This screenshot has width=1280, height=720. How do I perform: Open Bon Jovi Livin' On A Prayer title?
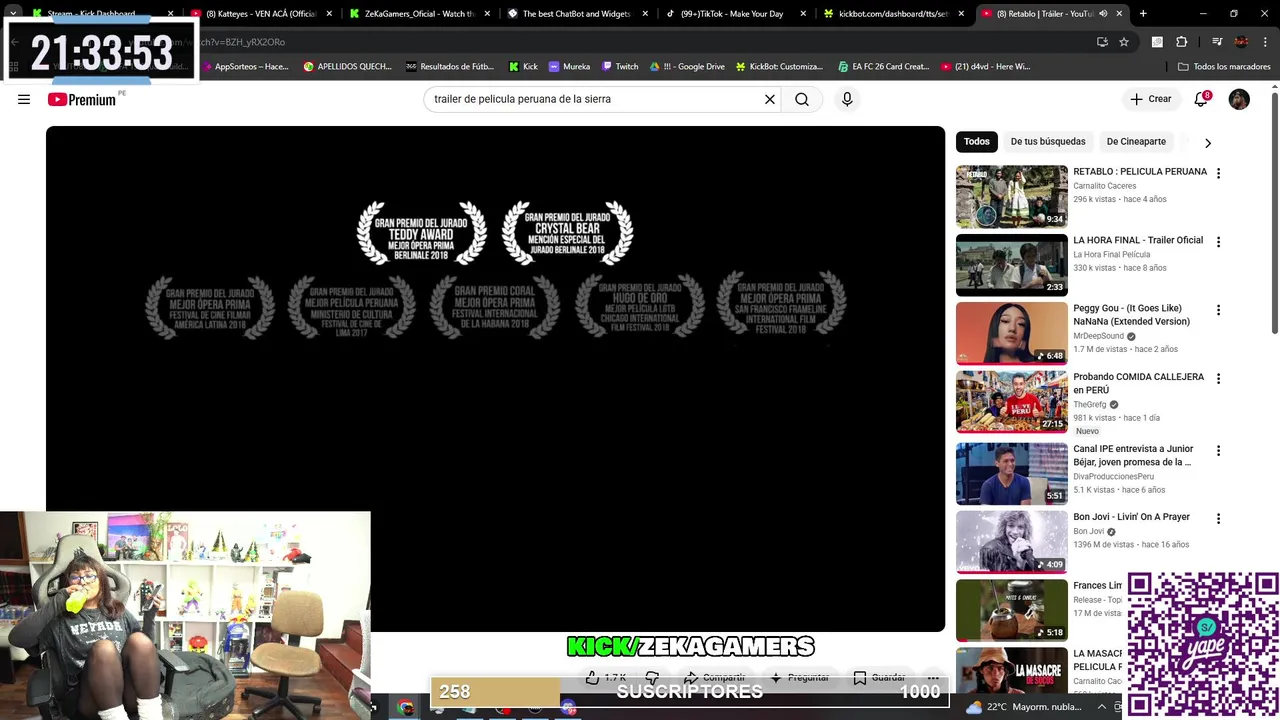(1131, 517)
